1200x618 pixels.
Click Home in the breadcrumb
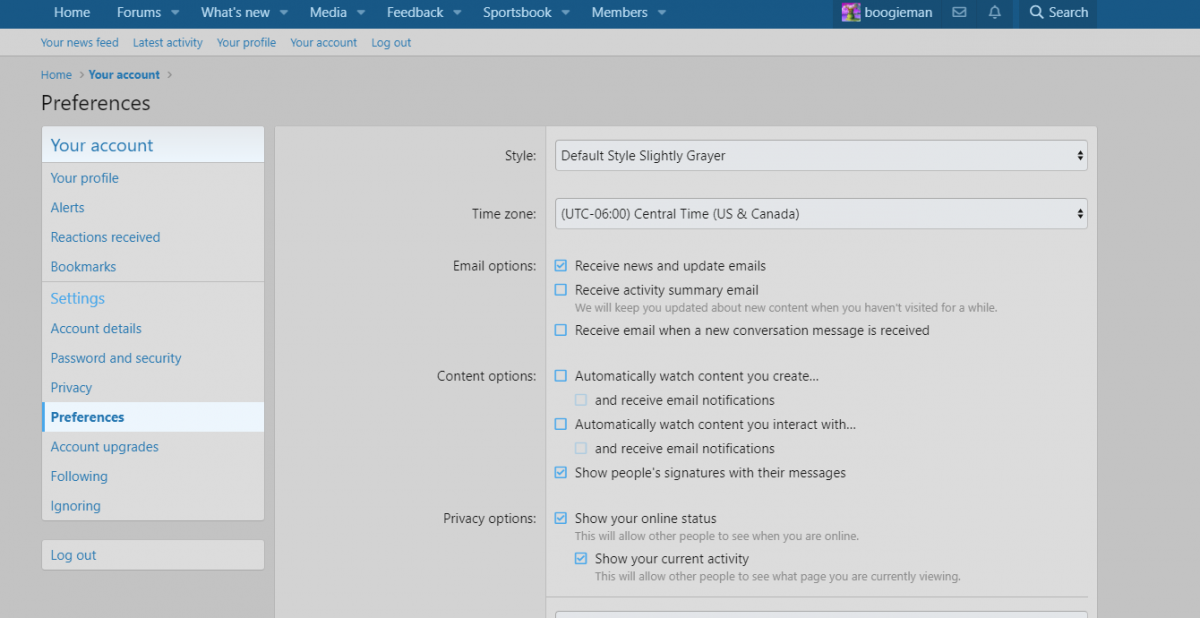[56, 75]
